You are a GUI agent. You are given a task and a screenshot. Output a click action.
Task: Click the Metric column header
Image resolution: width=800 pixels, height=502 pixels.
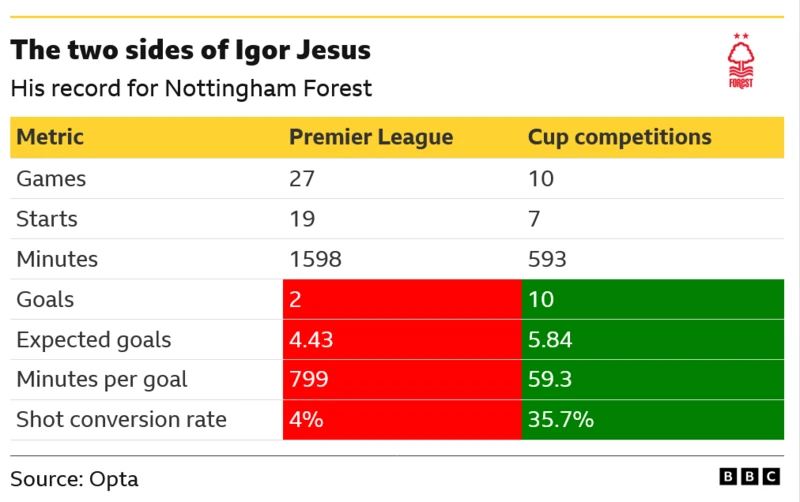click(50, 137)
